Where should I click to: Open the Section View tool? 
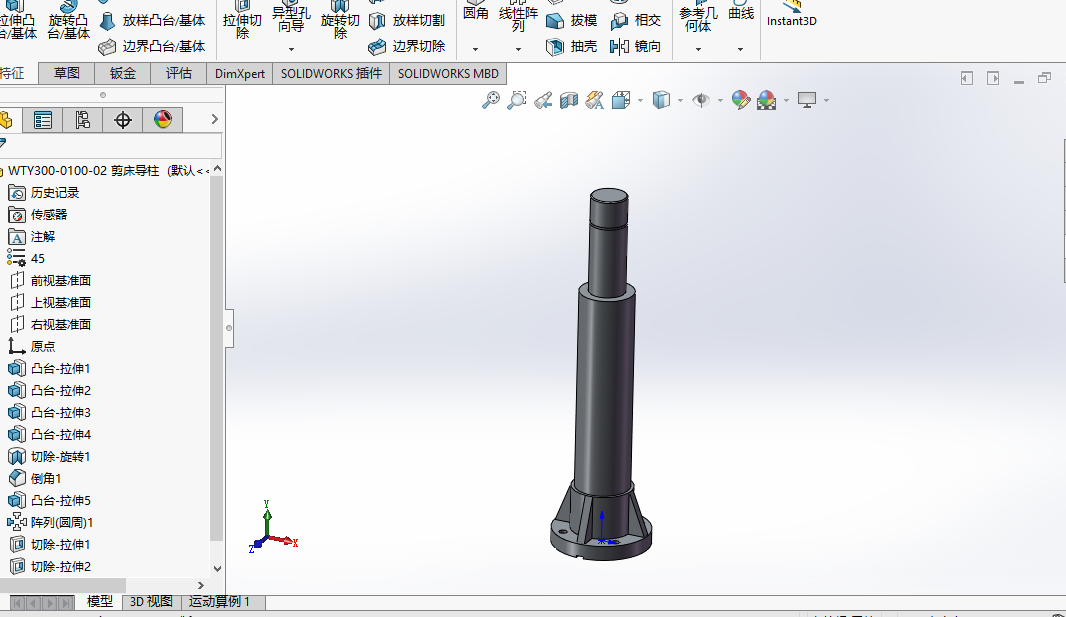click(568, 101)
